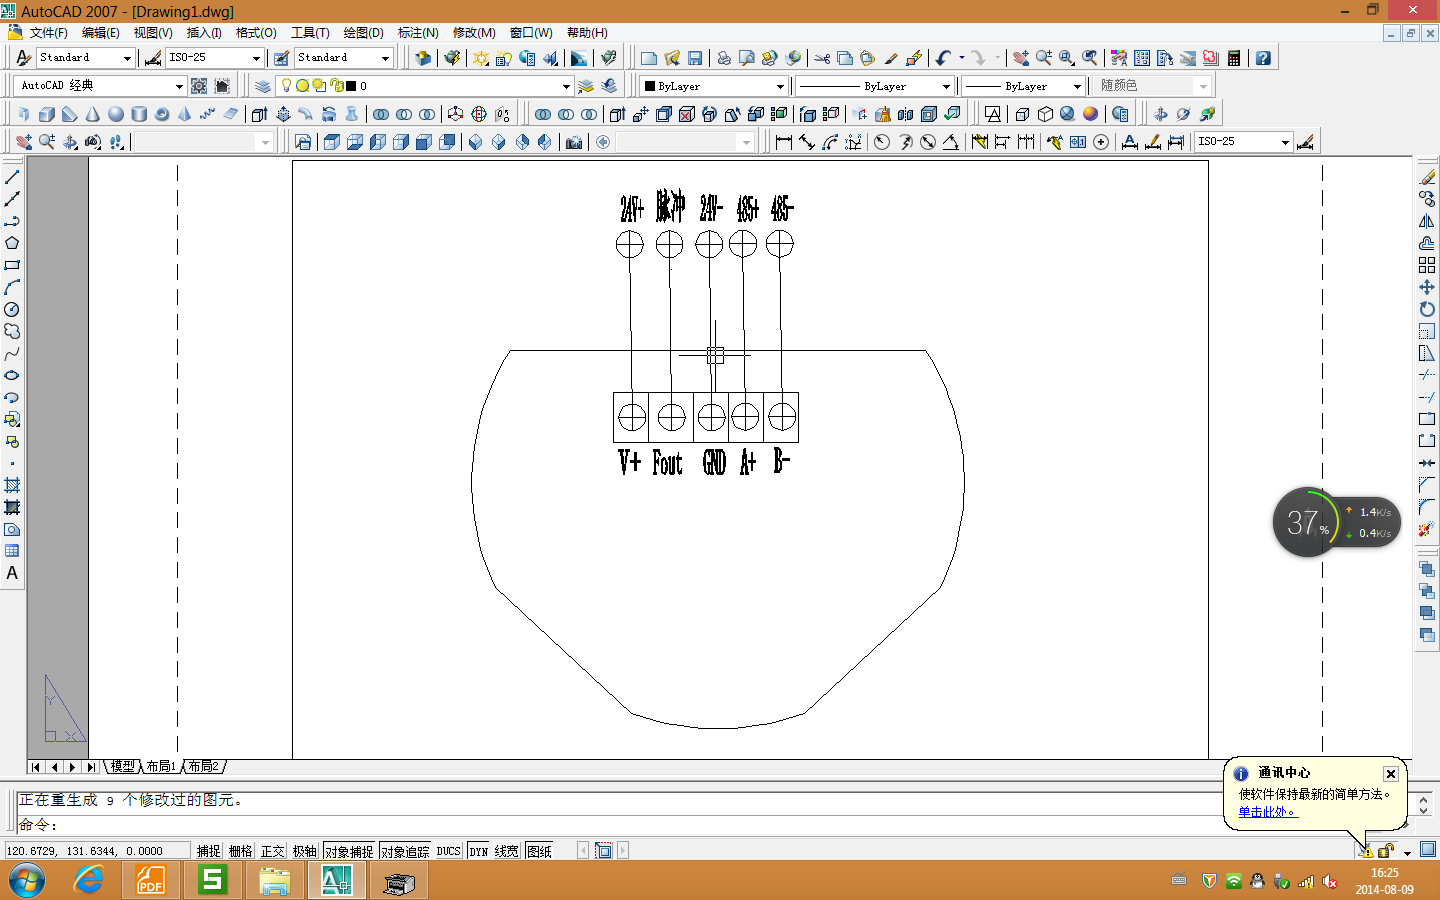
Task: Select the Polygon draw tool
Action: tap(12, 243)
